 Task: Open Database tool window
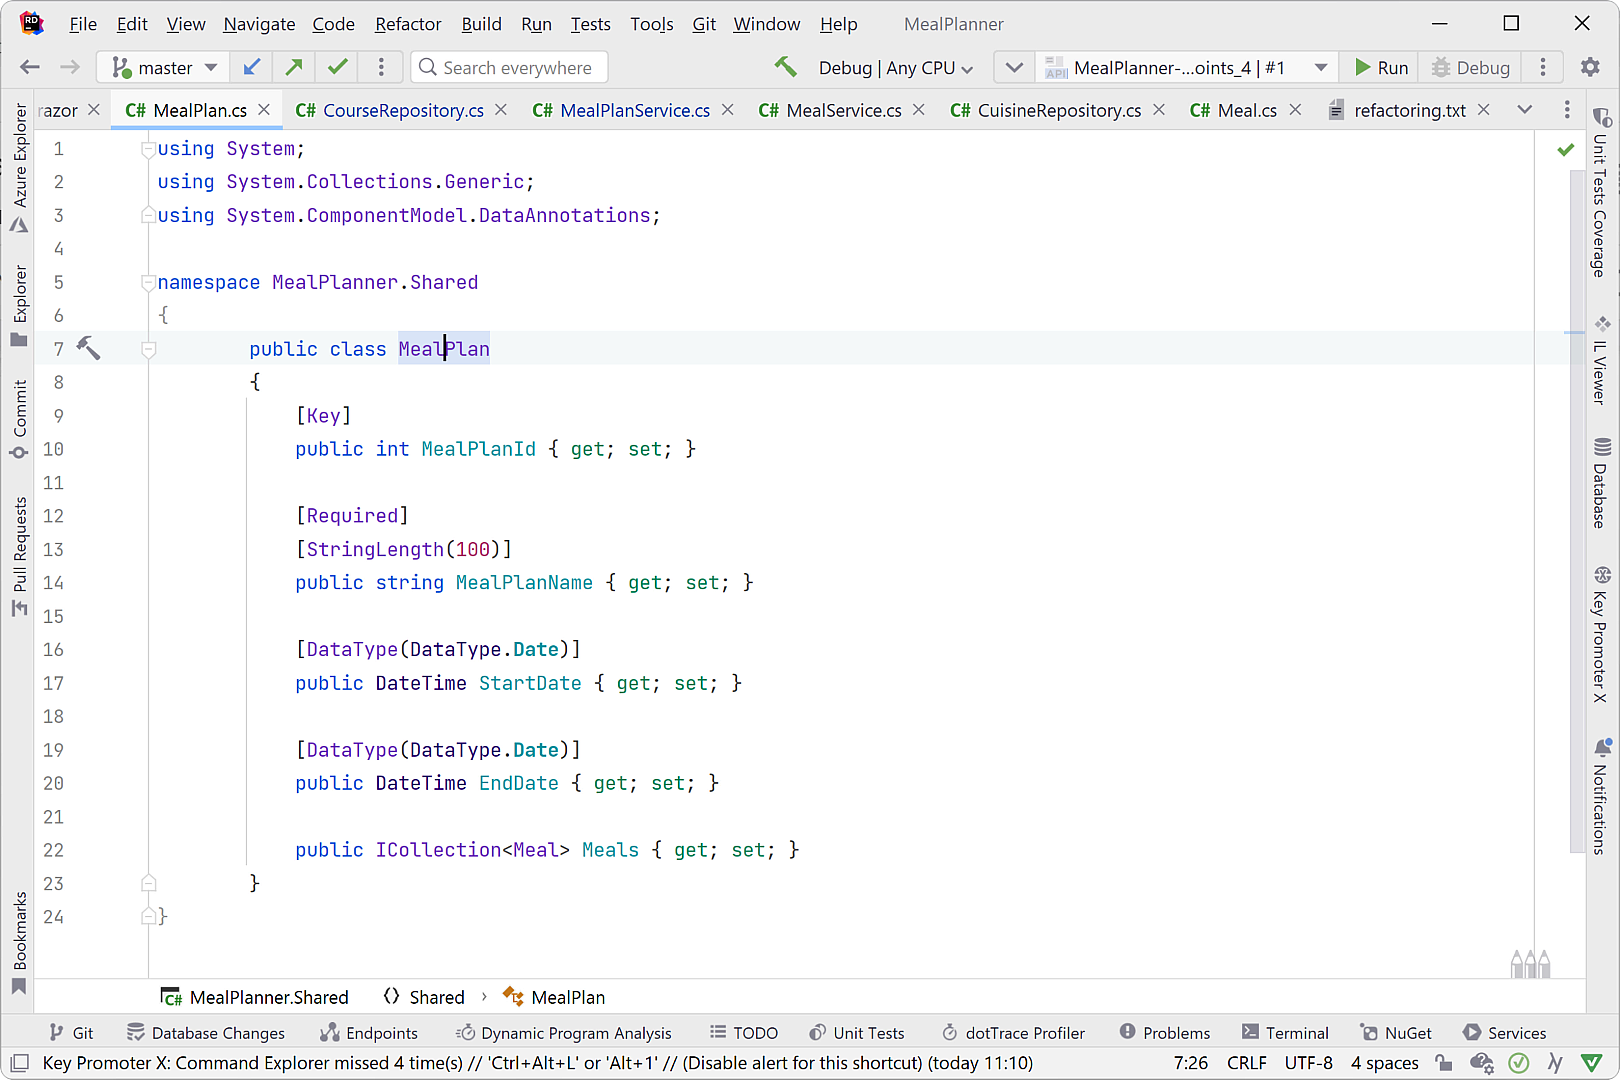point(1601,482)
